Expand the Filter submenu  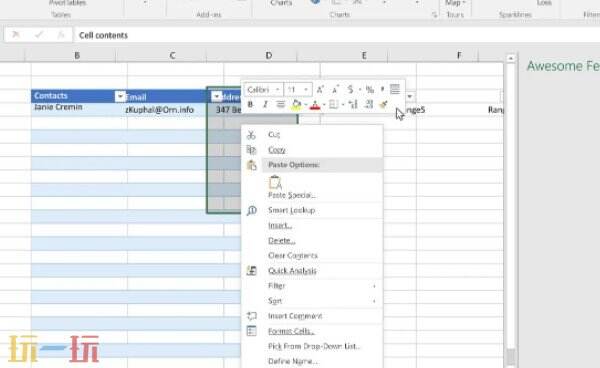[x=321, y=286]
